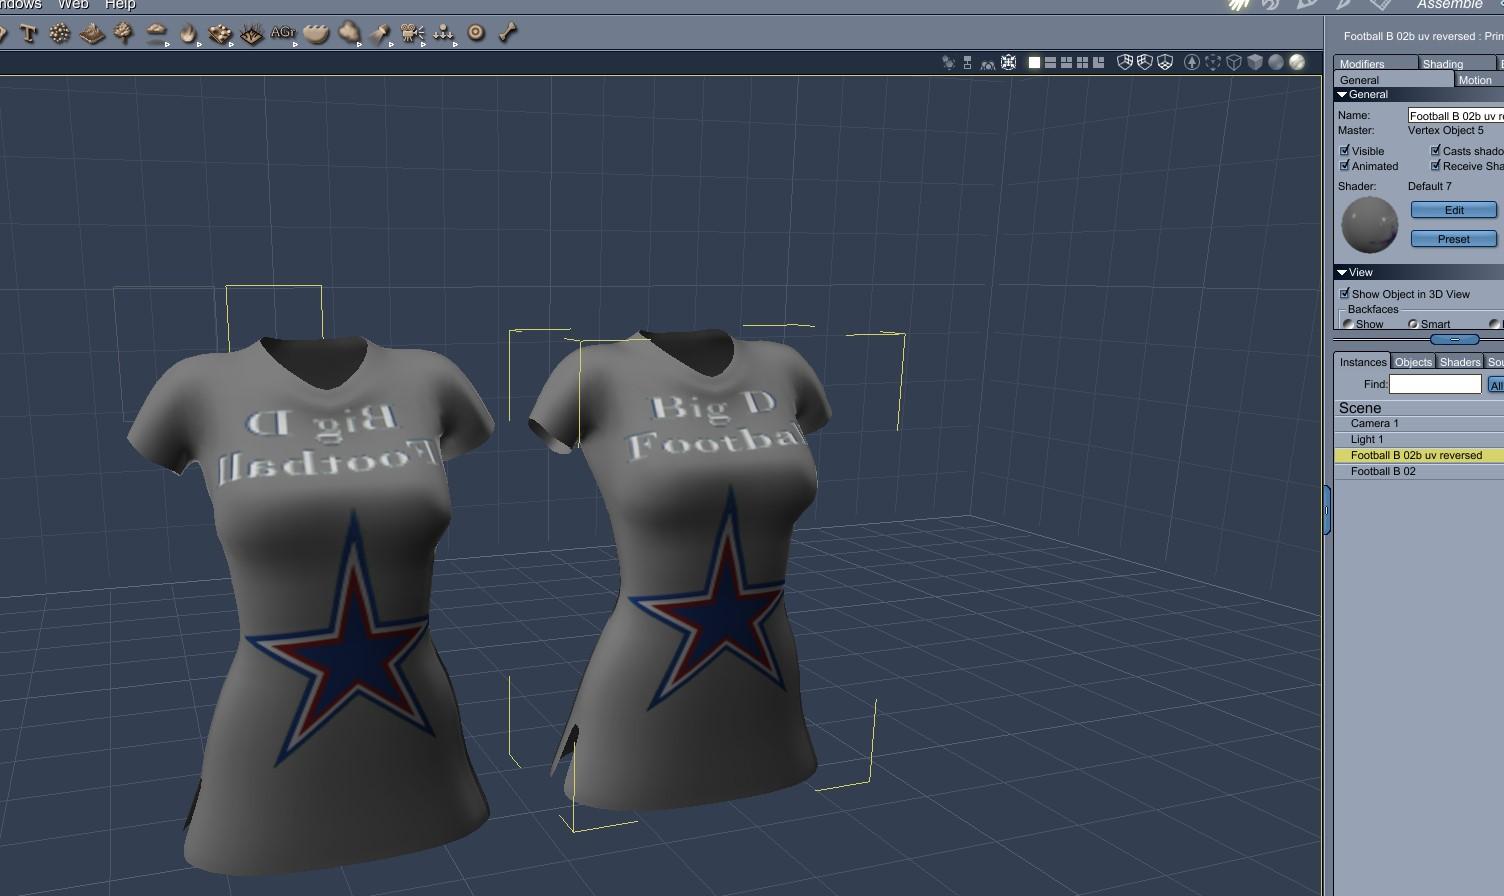Uncheck the Visible checkbox

click(1345, 151)
